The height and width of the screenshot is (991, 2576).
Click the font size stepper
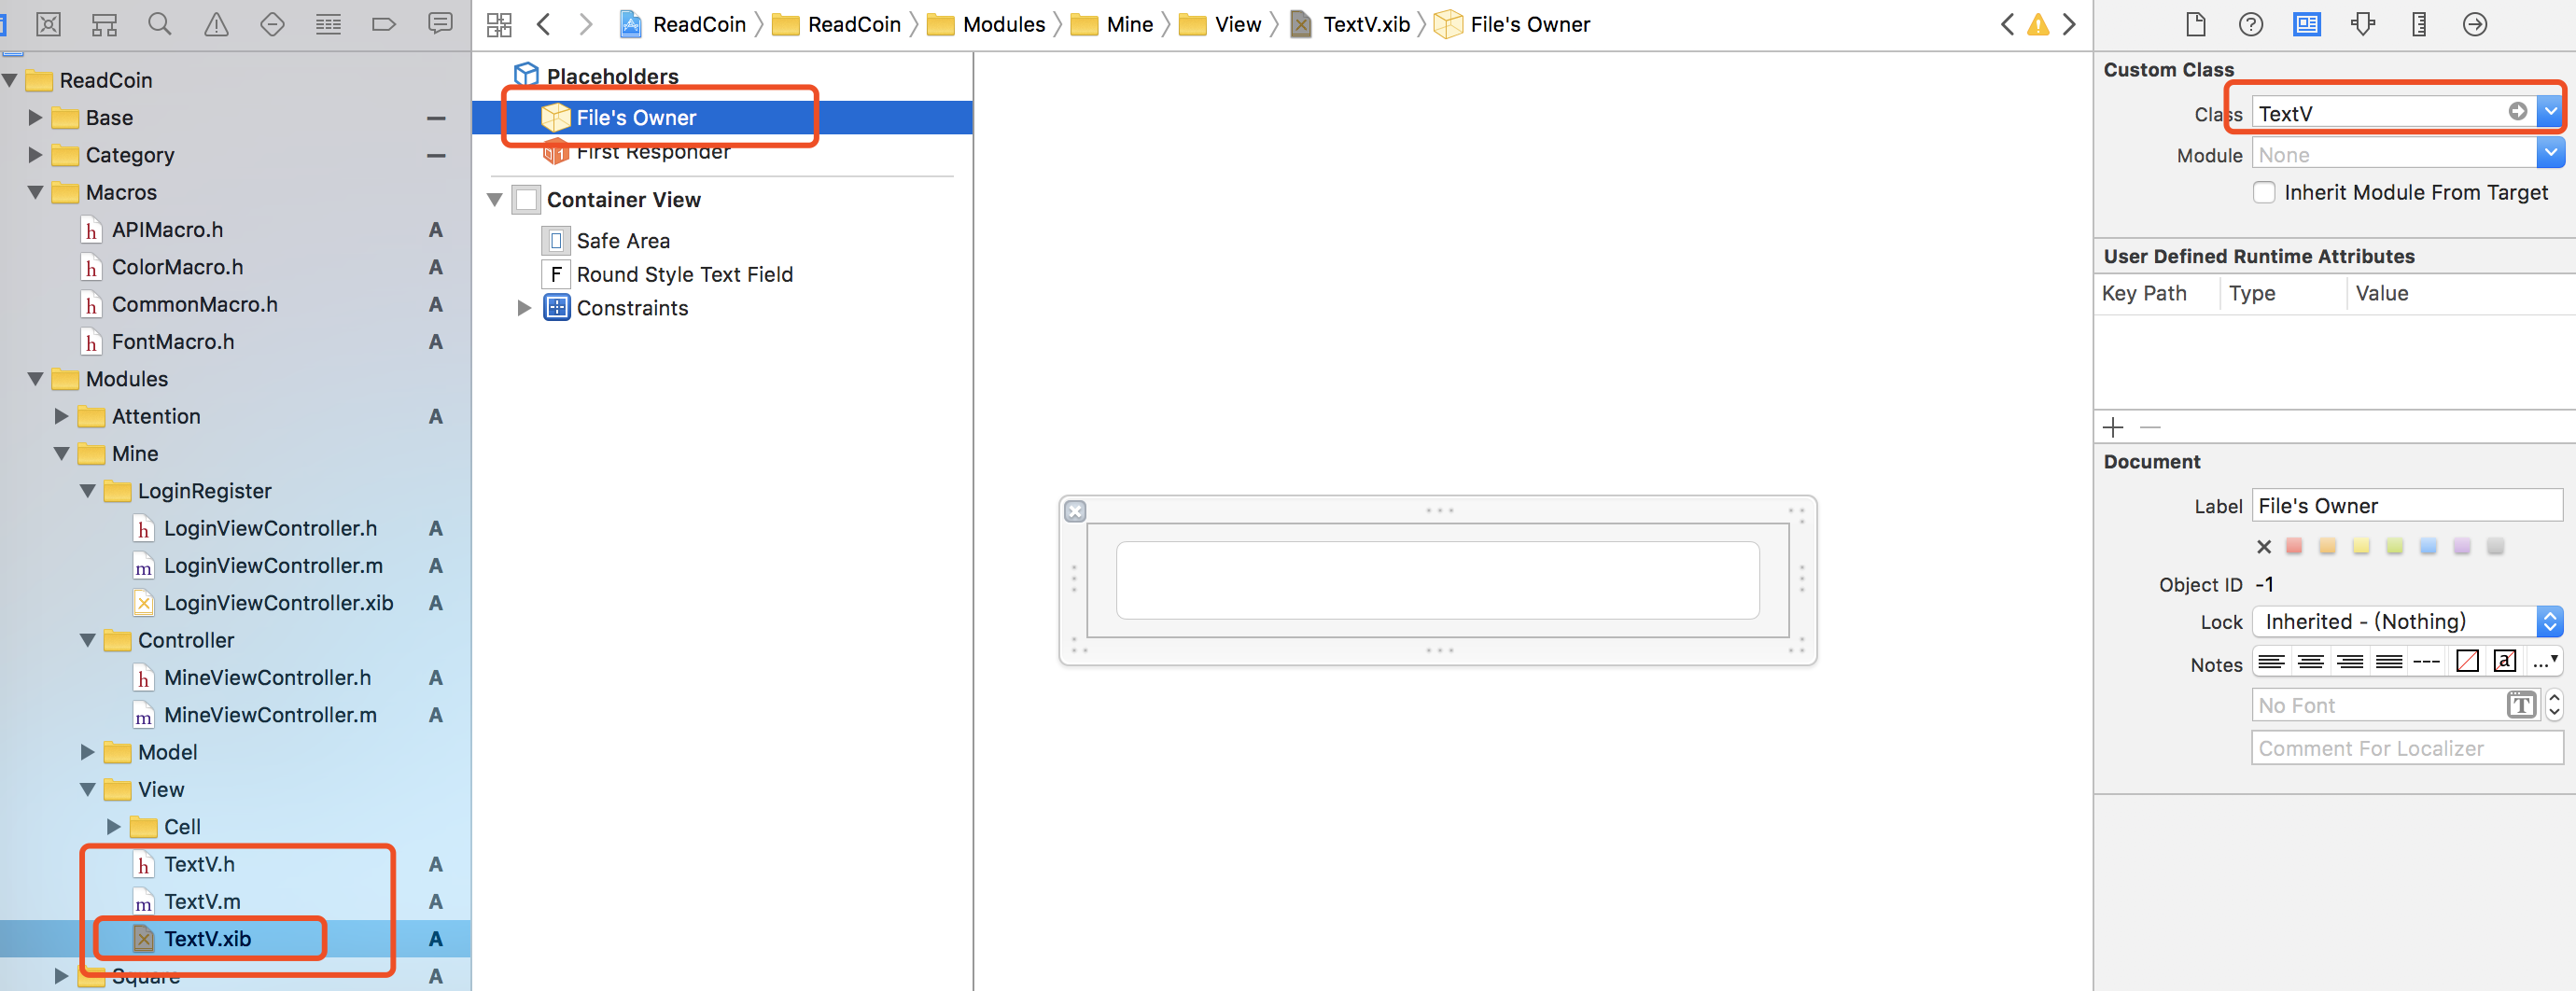(x=2554, y=706)
